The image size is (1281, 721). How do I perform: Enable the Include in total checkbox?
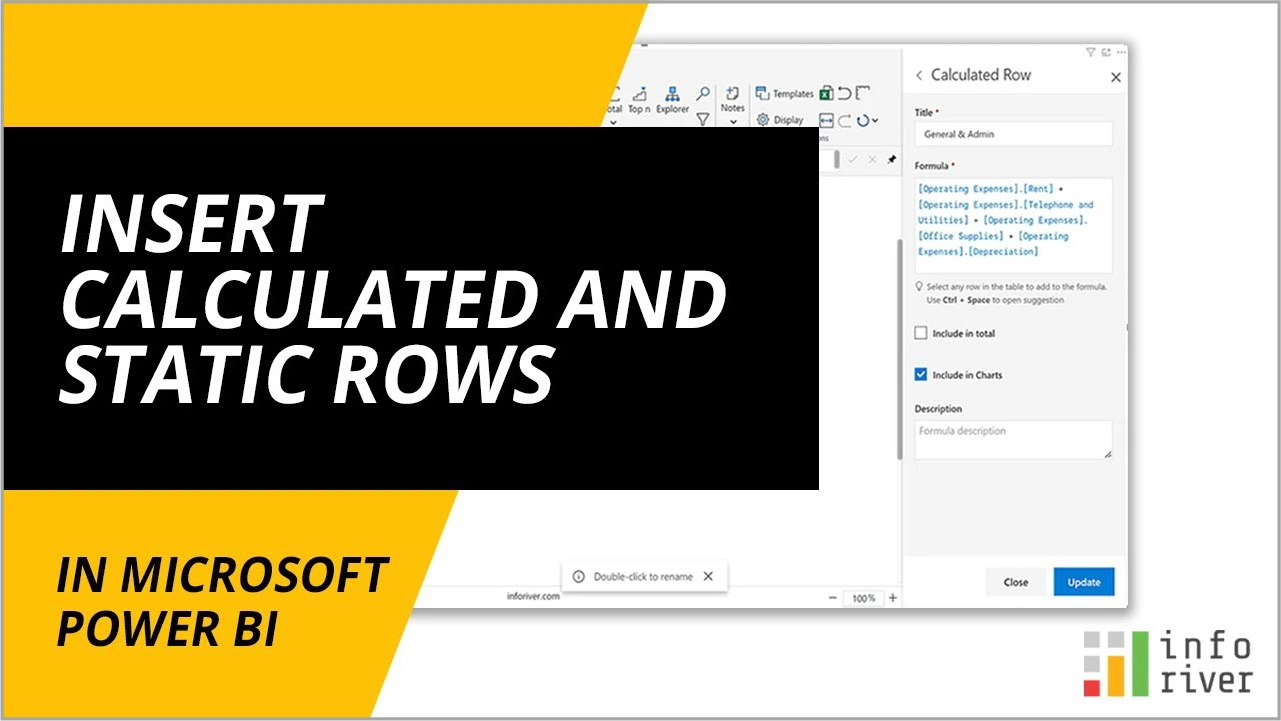[921, 333]
